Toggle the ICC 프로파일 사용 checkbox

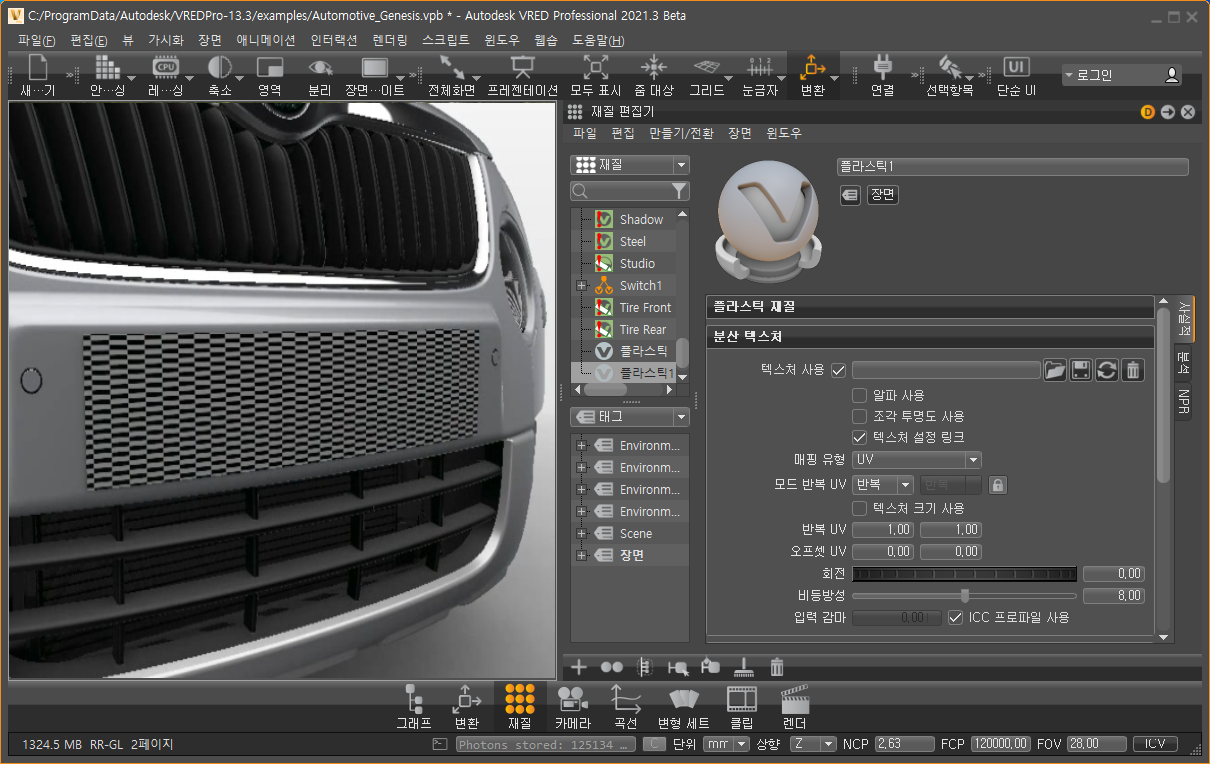tap(955, 618)
